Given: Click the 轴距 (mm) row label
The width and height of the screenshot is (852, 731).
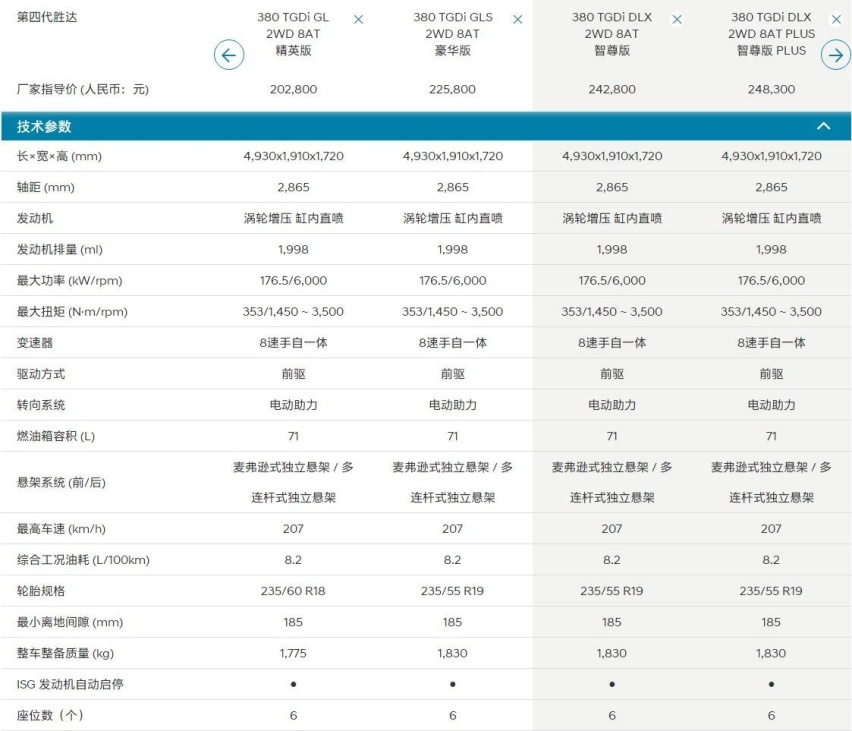Looking at the screenshot, I should [46, 187].
